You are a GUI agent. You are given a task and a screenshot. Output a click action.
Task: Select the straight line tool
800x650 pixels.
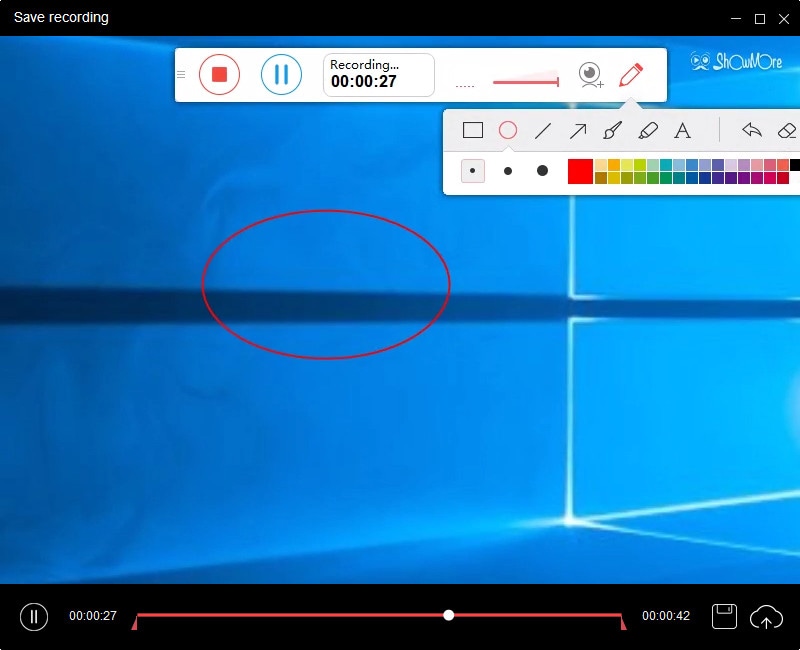point(543,131)
